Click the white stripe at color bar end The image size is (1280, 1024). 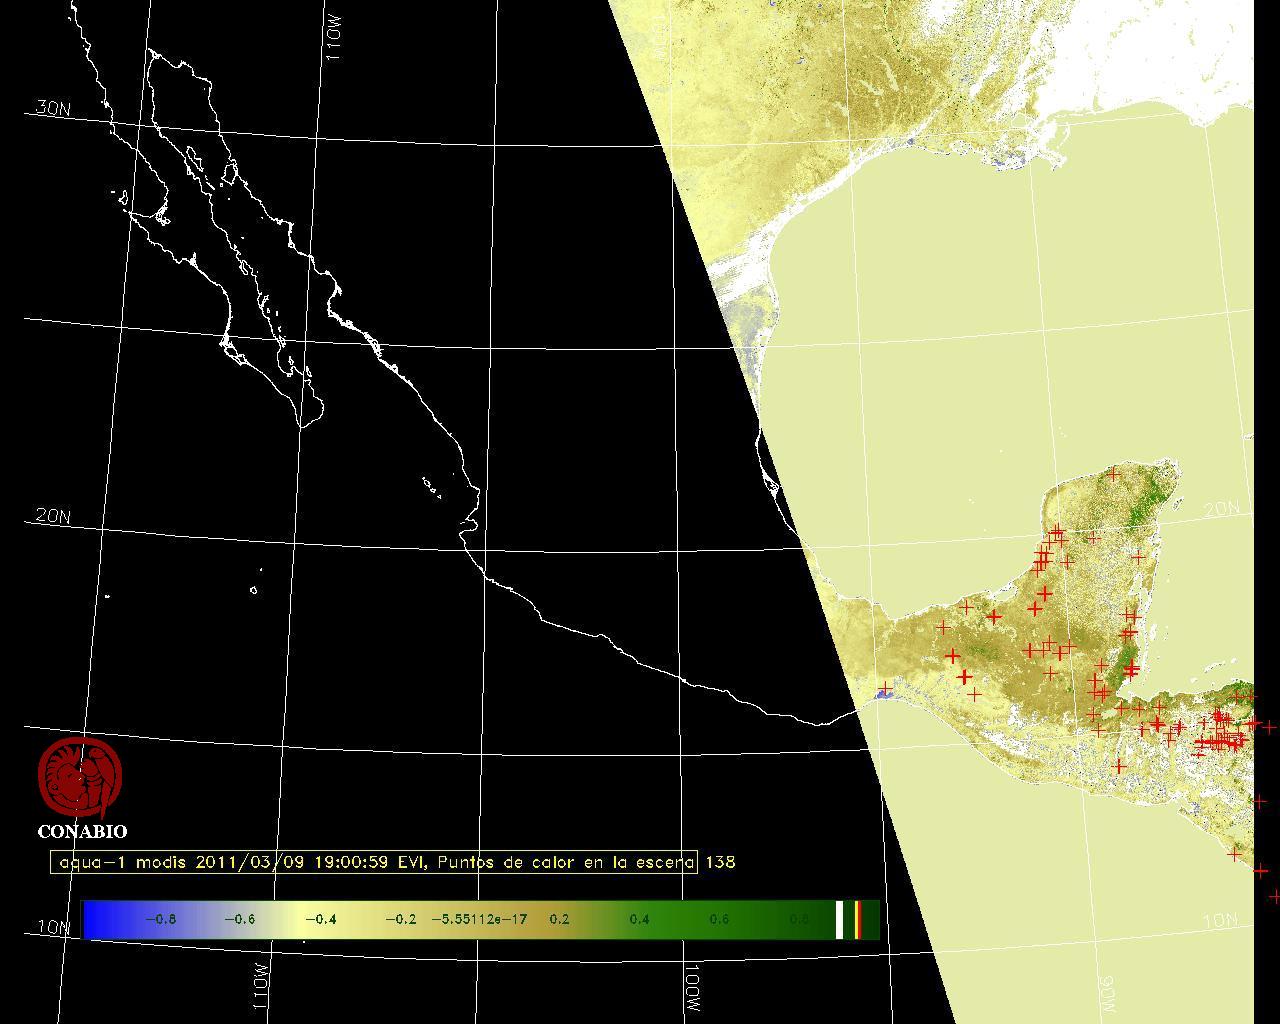click(840, 919)
